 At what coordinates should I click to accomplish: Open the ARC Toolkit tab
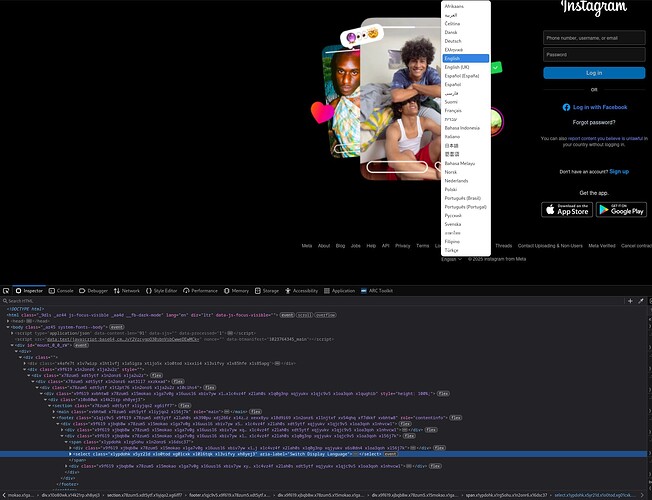tap(377, 291)
